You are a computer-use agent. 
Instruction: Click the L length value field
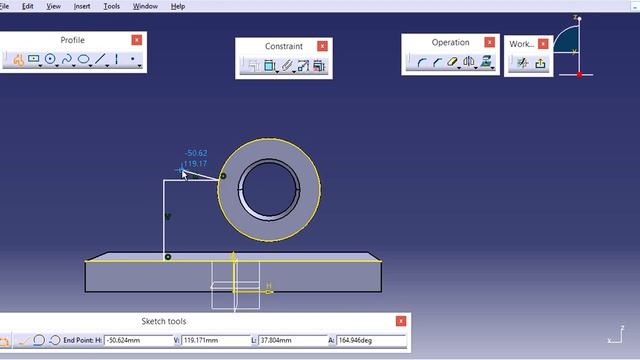pyautogui.click(x=293, y=340)
